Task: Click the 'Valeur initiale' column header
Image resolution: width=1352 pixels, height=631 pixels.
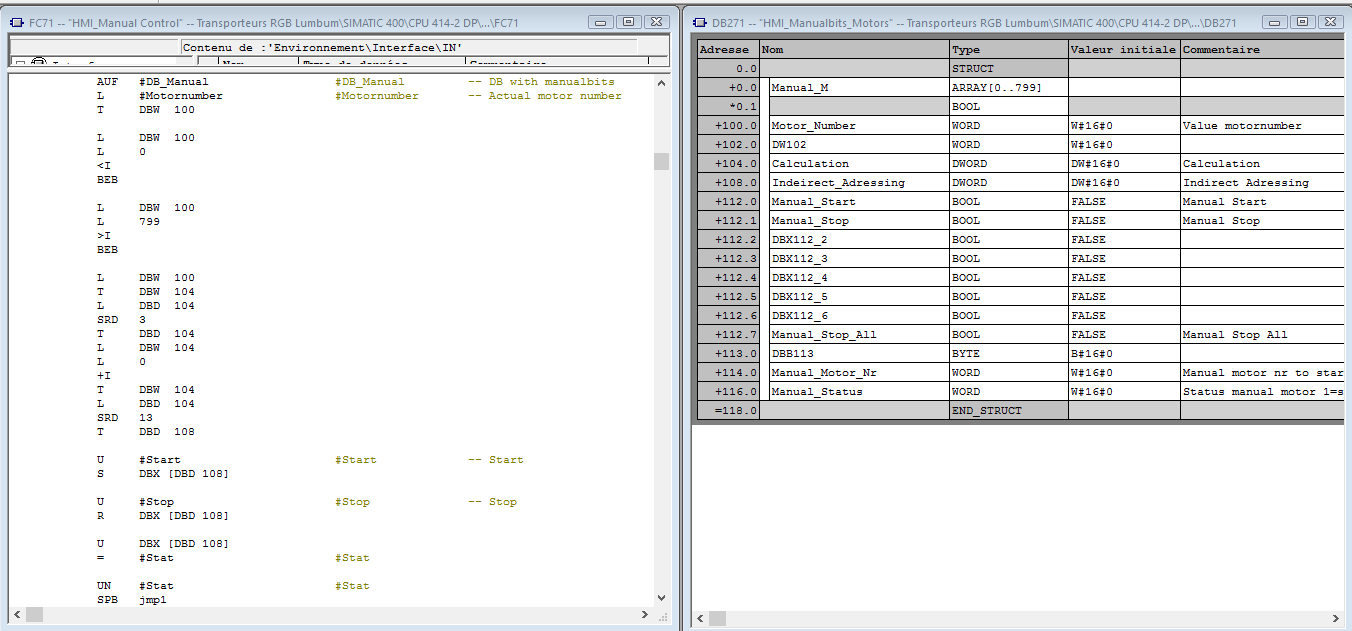Action: pyautogui.click(x=1124, y=49)
